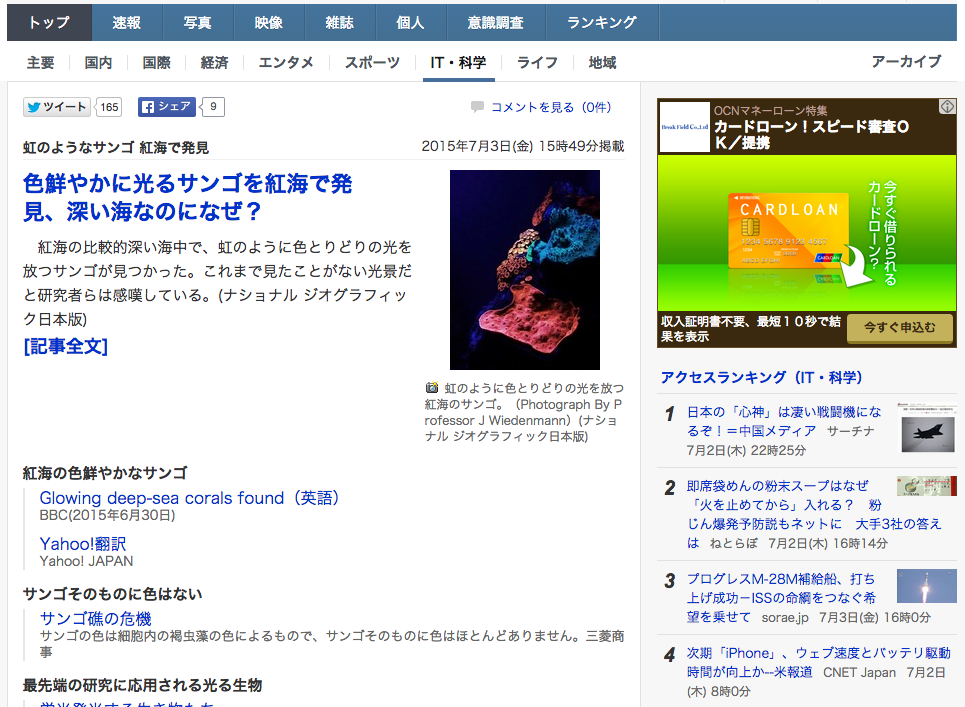The width and height of the screenshot is (965, 707).
Task: Click the comment speech bubble icon
Action: [x=477, y=107]
